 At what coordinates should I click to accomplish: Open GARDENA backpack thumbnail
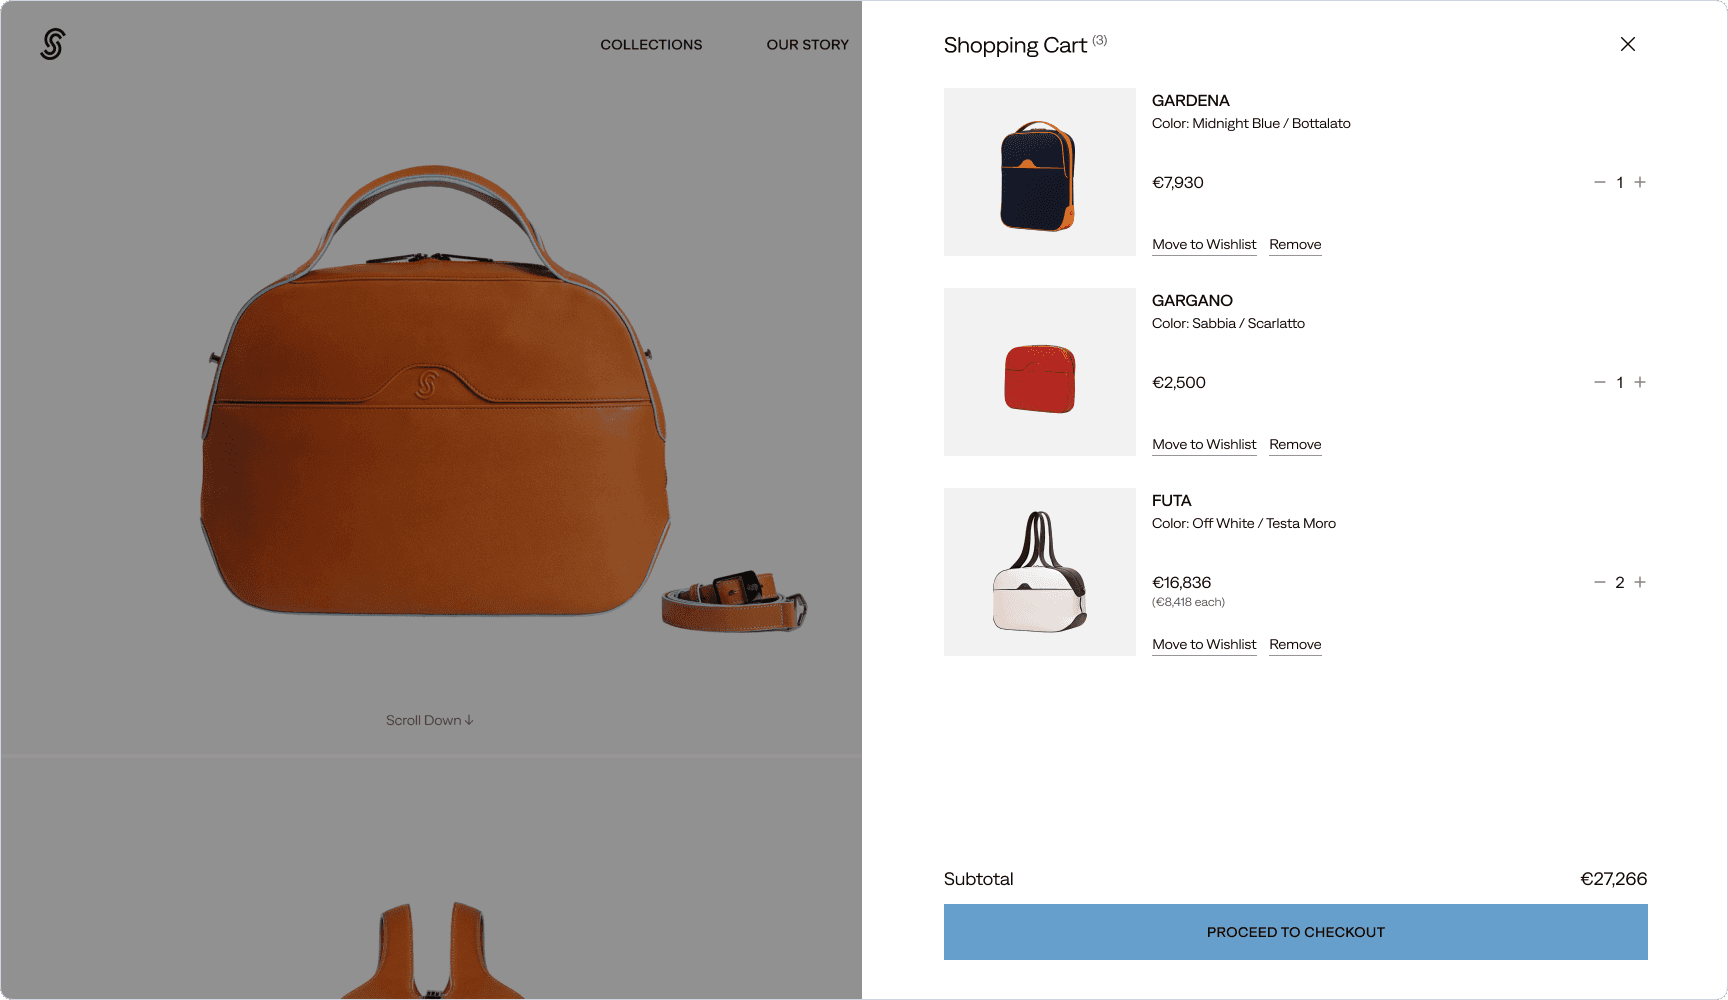coord(1040,172)
